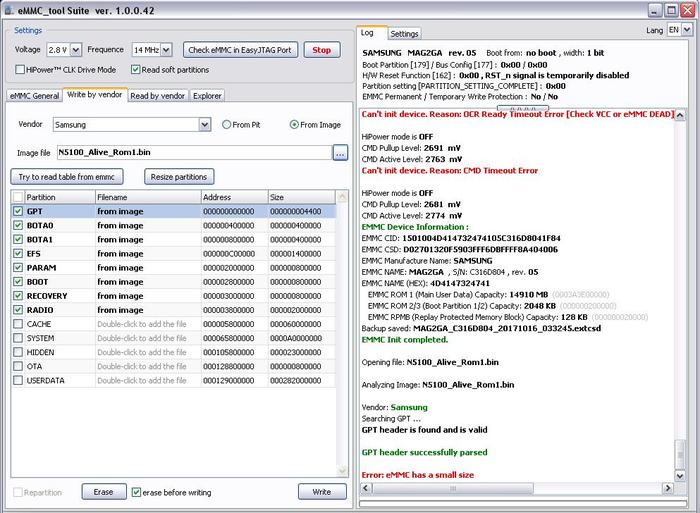Click Check eMMC in EasyJTAG Port
Image resolution: width=700 pixels, height=513 pixels.
coord(240,49)
